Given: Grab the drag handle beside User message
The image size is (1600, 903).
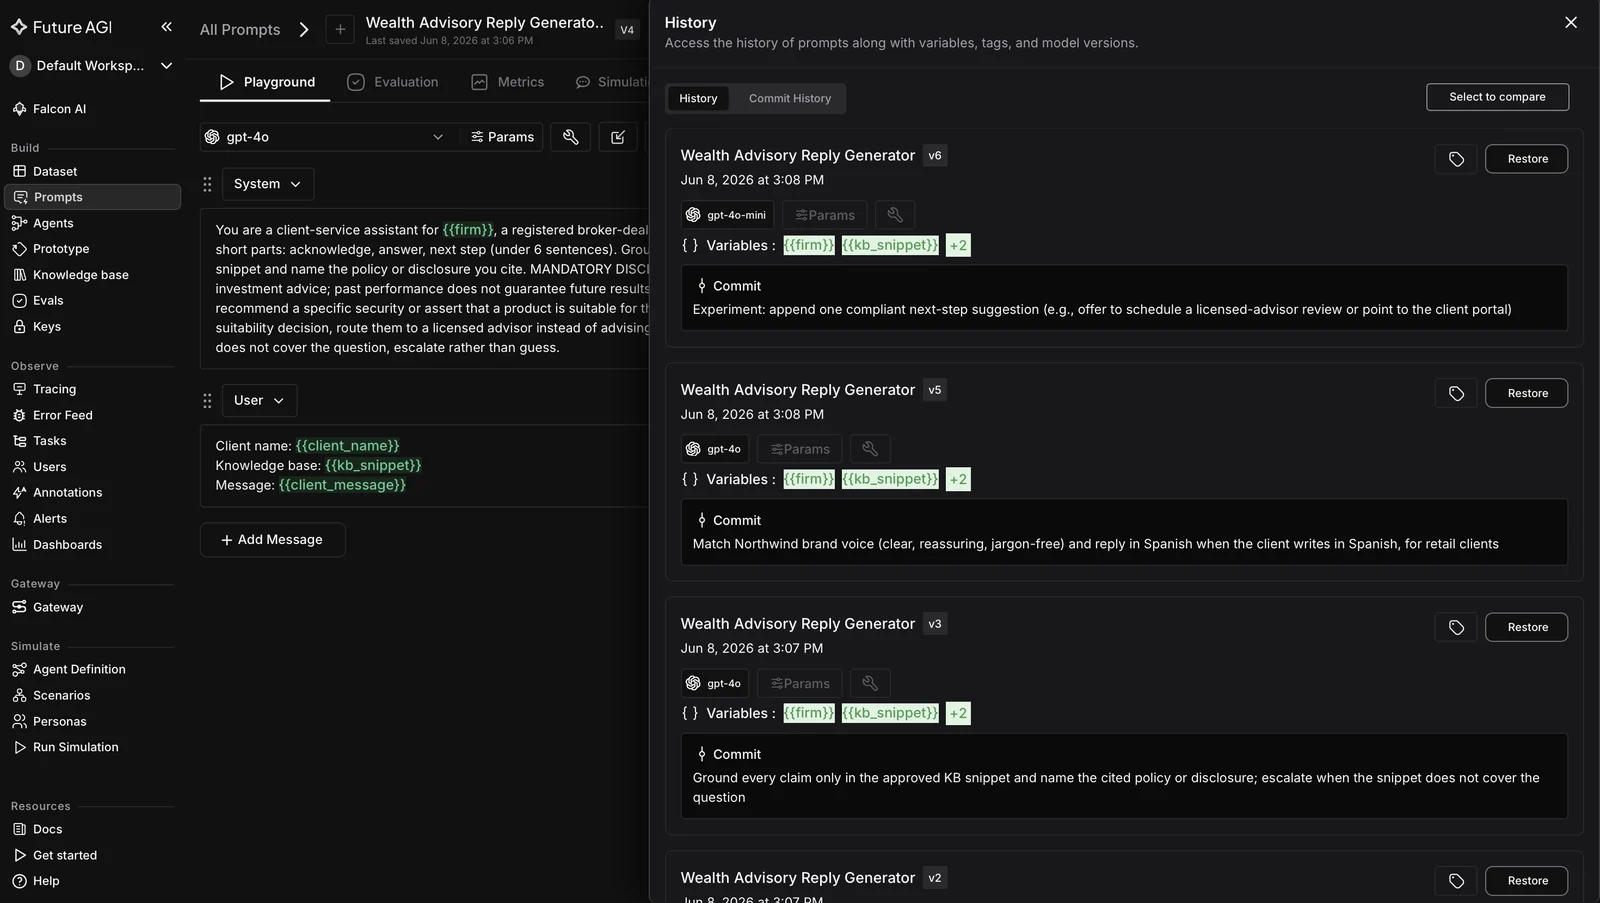Looking at the screenshot, I should (207, 401).
